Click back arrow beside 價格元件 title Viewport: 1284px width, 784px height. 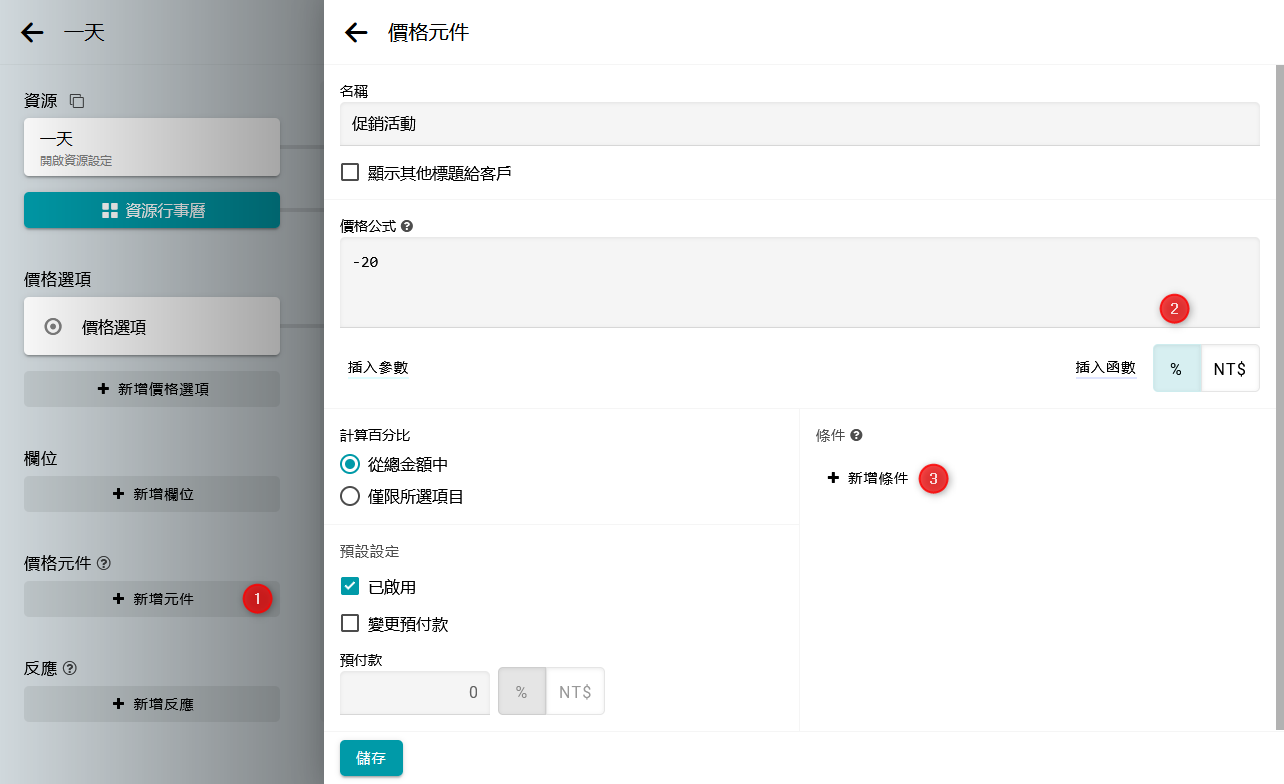pos(356,33)
